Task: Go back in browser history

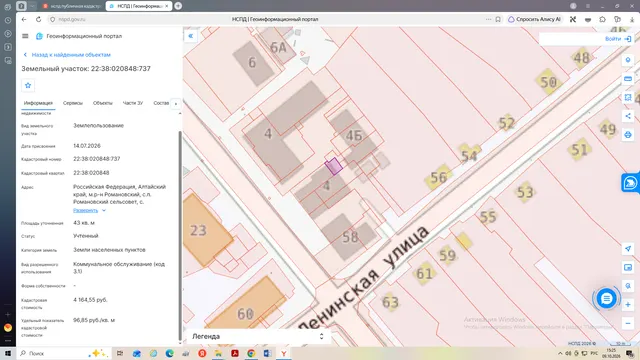Action: point(24,19)
